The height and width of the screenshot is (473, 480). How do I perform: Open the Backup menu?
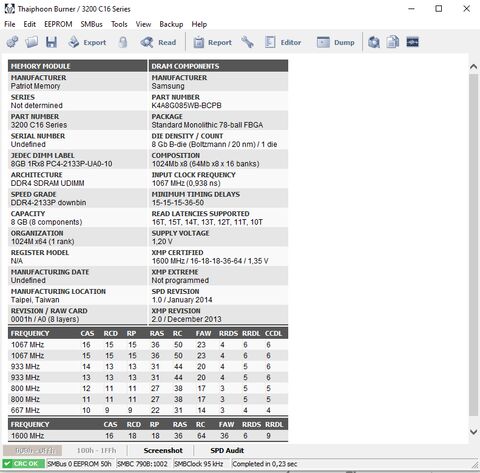[171, 24]
